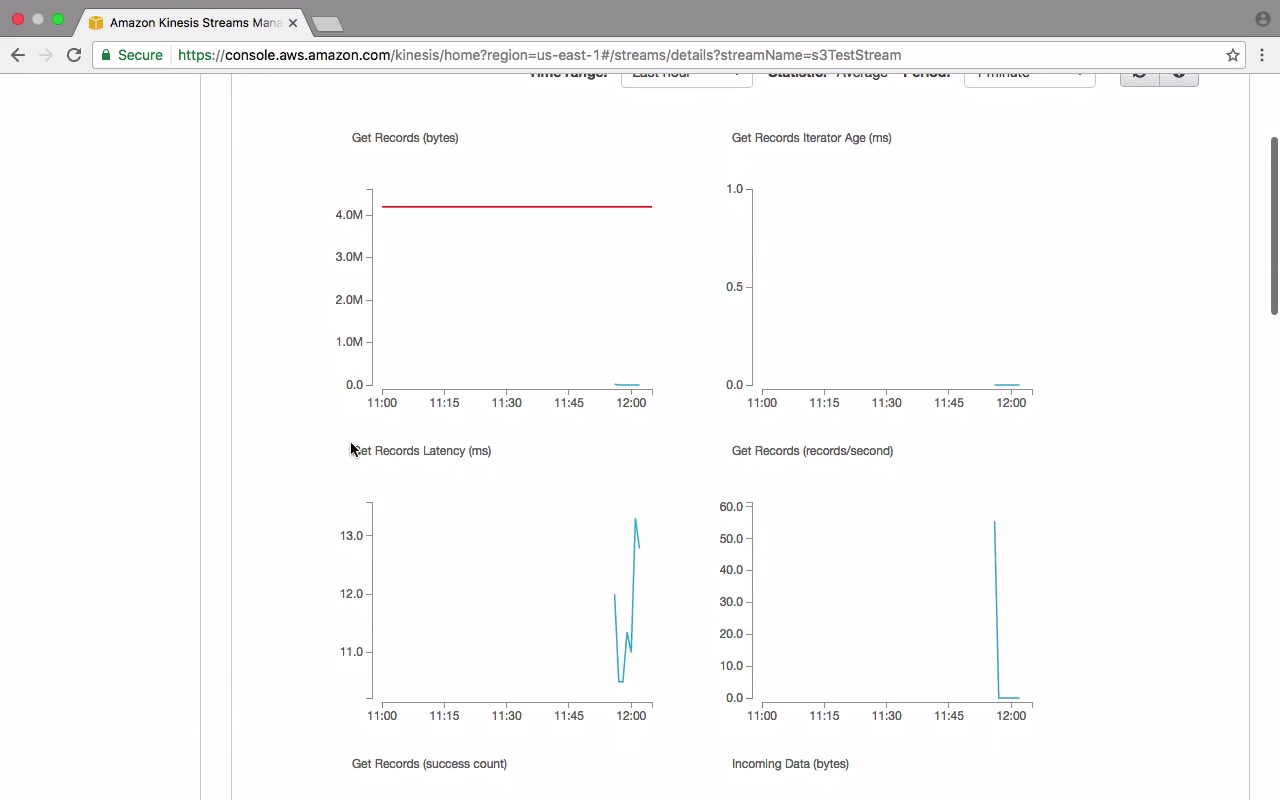Click the Get Records Iterator Age chart title
The image size is (1280, 800).
(811, 138)
